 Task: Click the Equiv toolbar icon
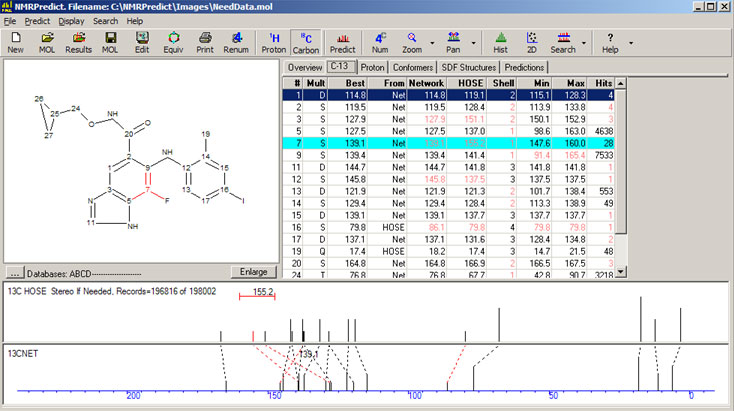(x=174, y=41)
